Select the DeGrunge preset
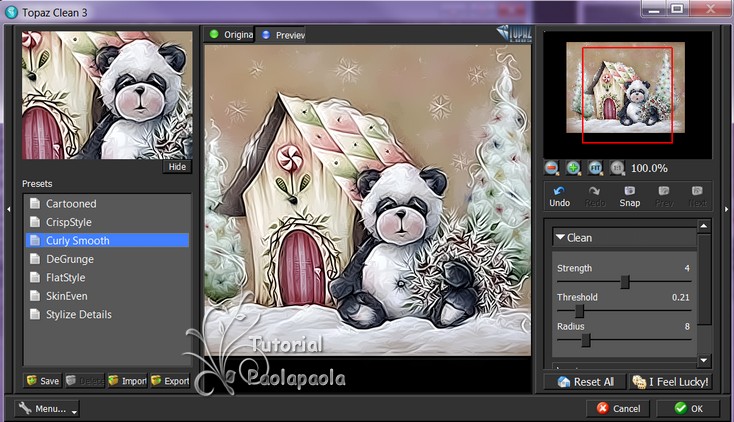734x422 pixels. point(107,259)
